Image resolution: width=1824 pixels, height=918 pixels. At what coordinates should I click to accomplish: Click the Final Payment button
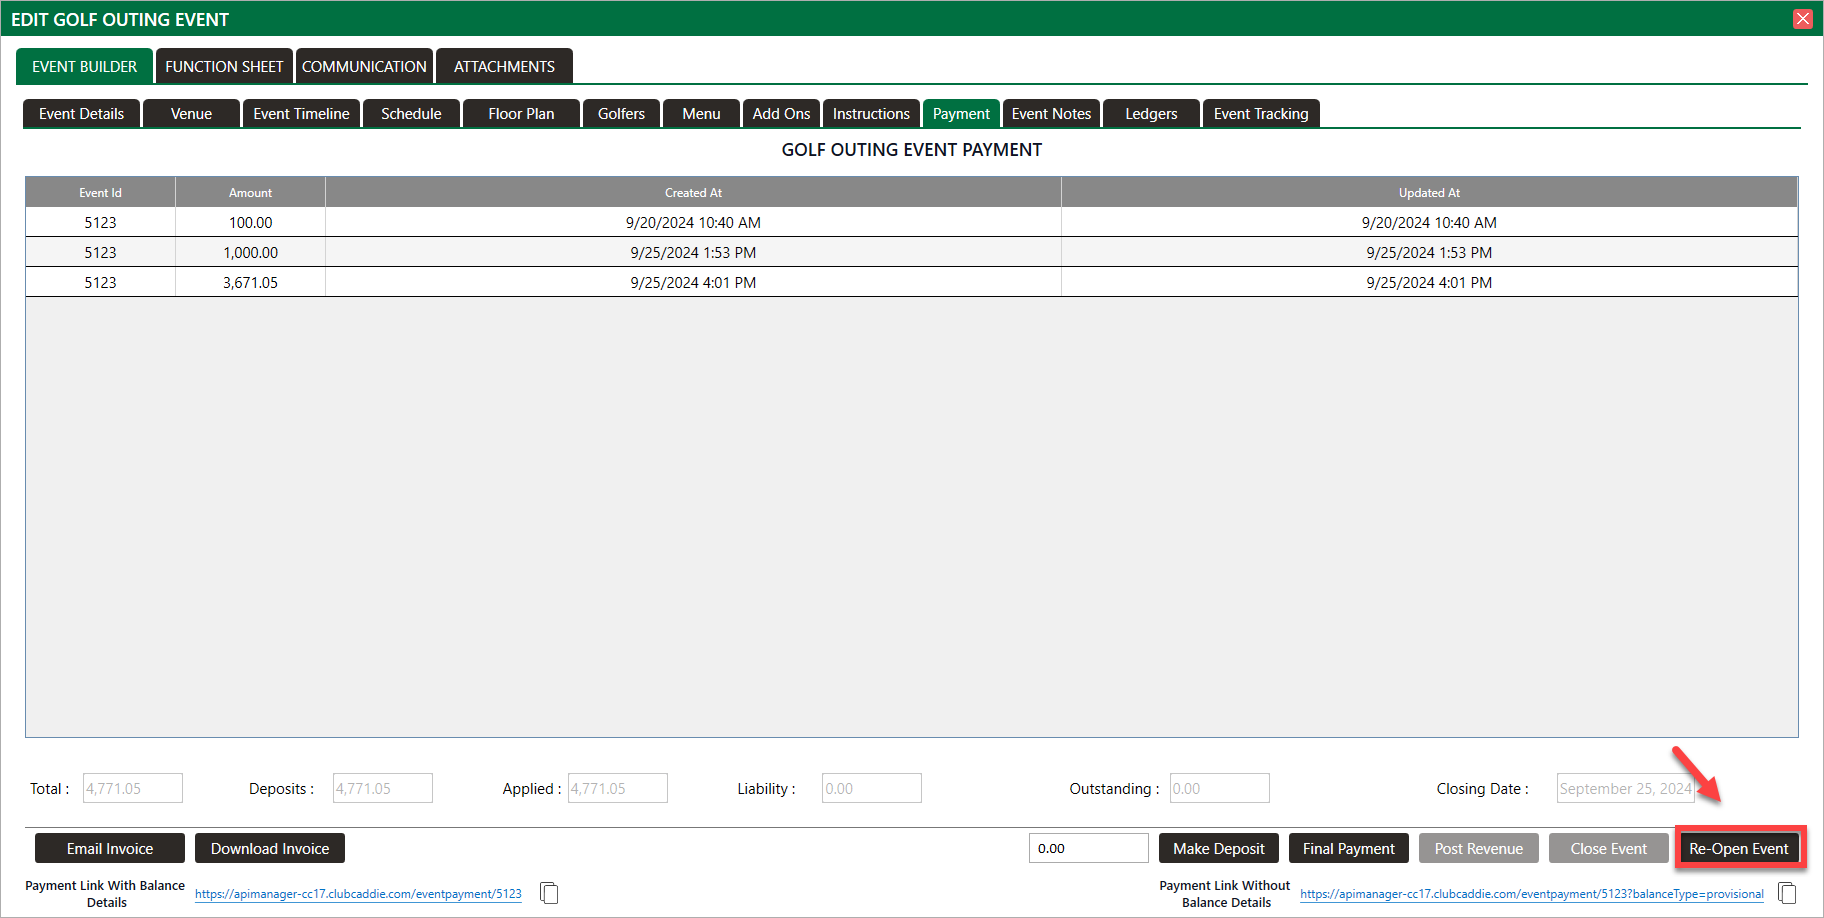(1349, 848)
